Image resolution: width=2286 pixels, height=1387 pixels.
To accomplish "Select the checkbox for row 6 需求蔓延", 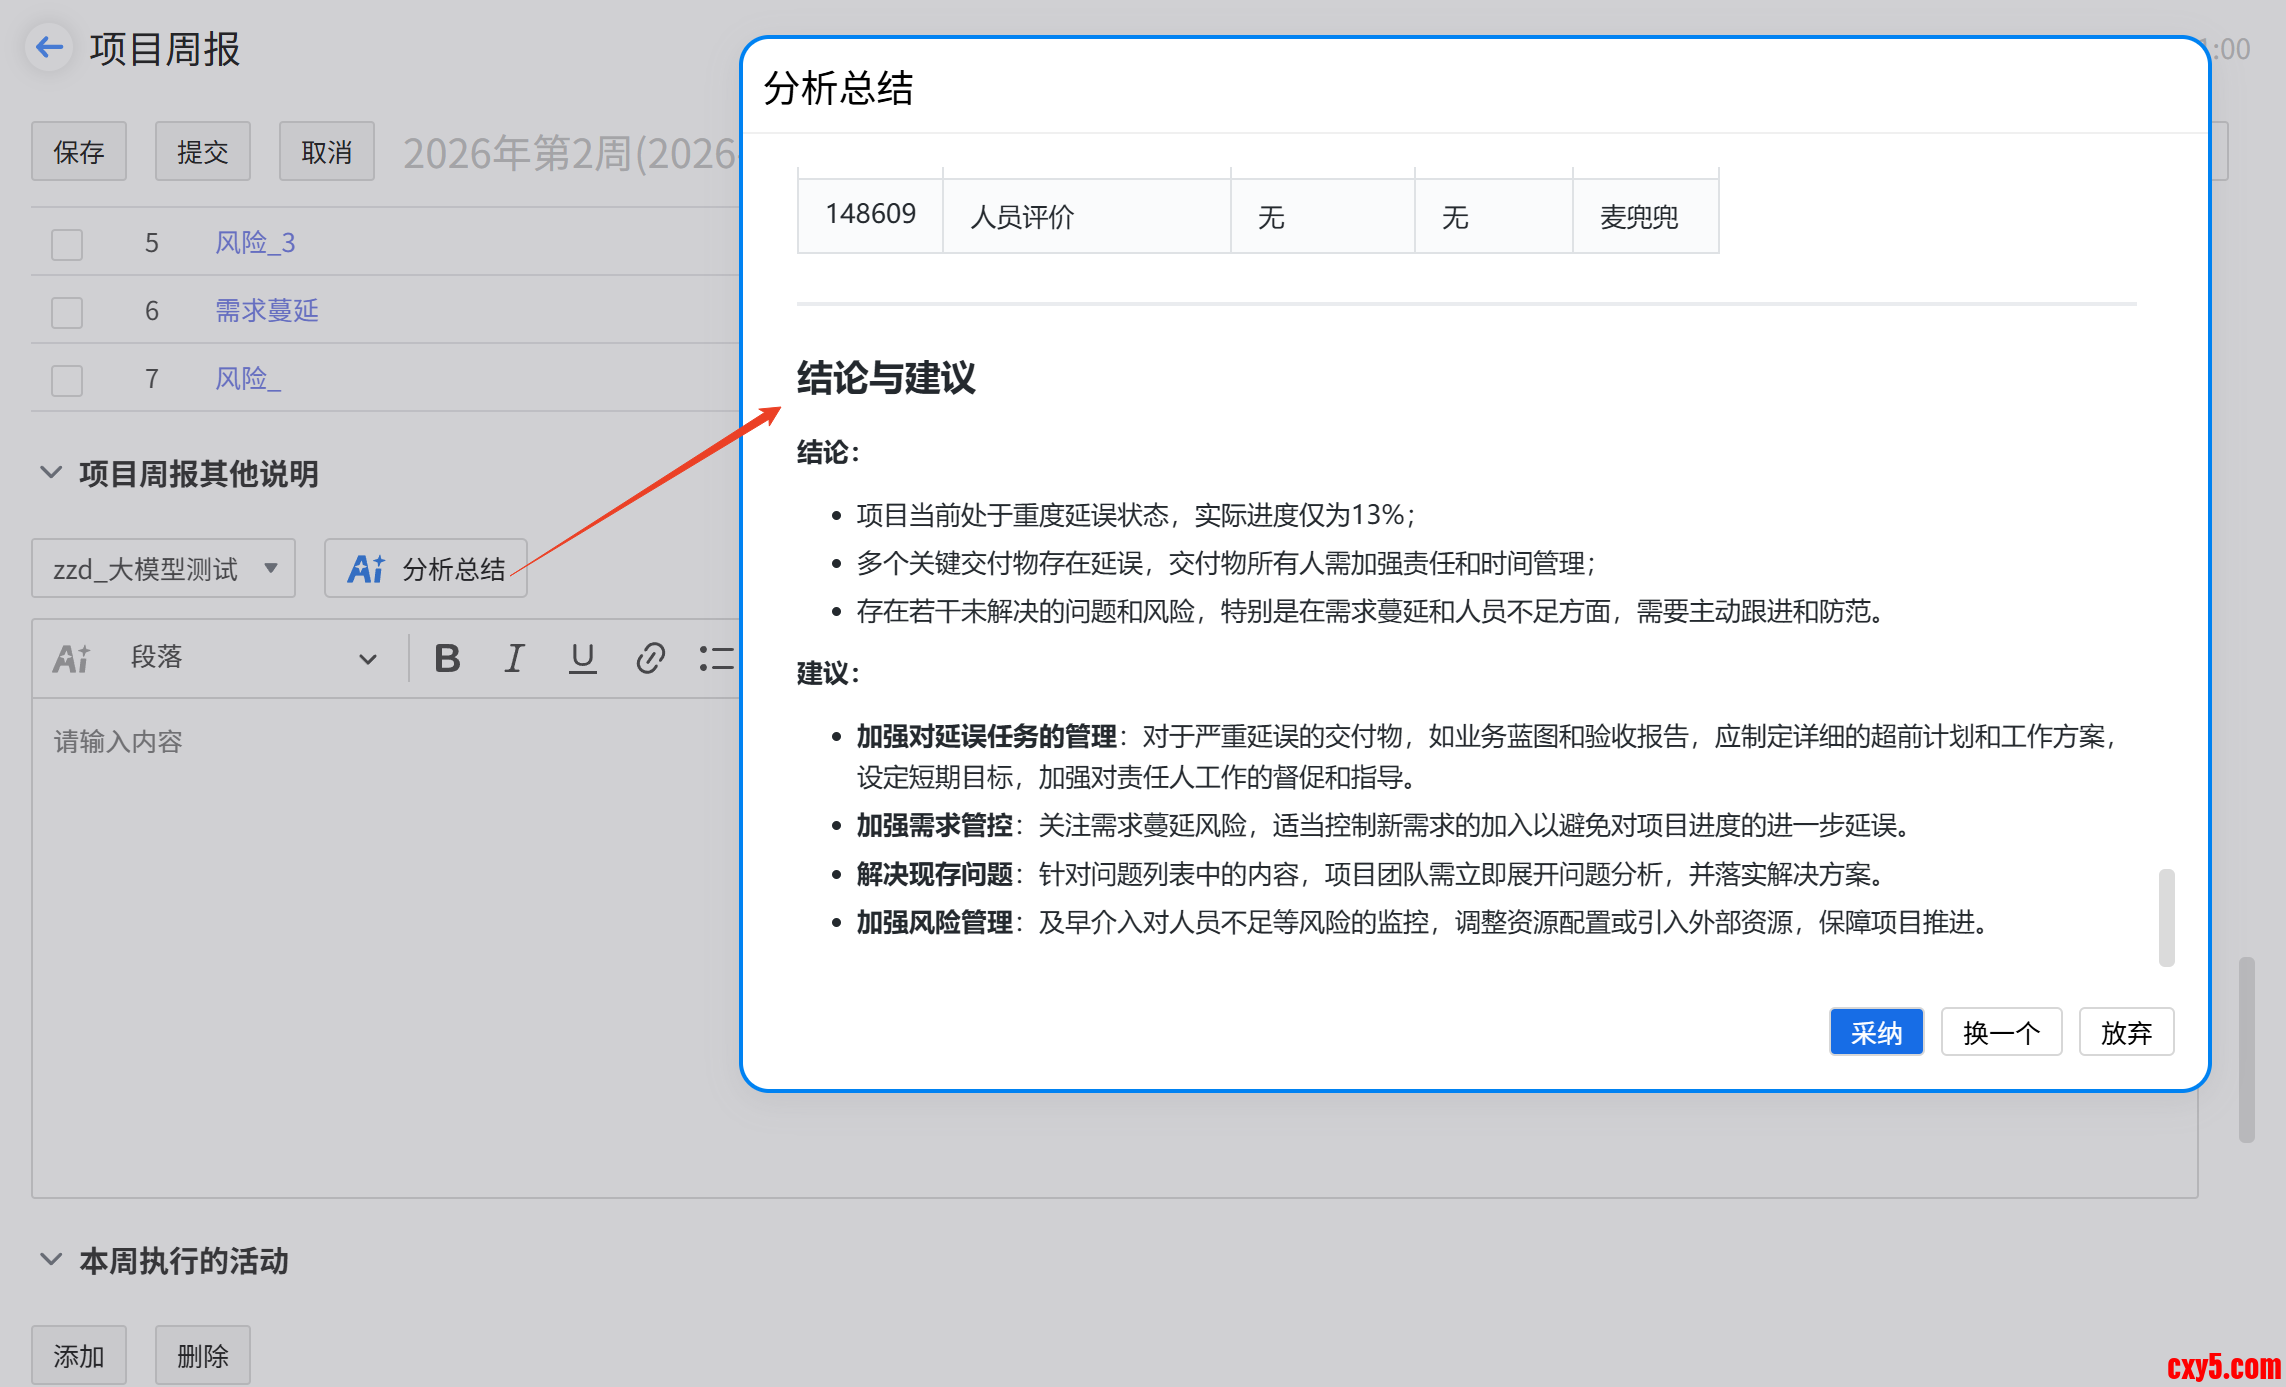I will (x=67, y=312).
